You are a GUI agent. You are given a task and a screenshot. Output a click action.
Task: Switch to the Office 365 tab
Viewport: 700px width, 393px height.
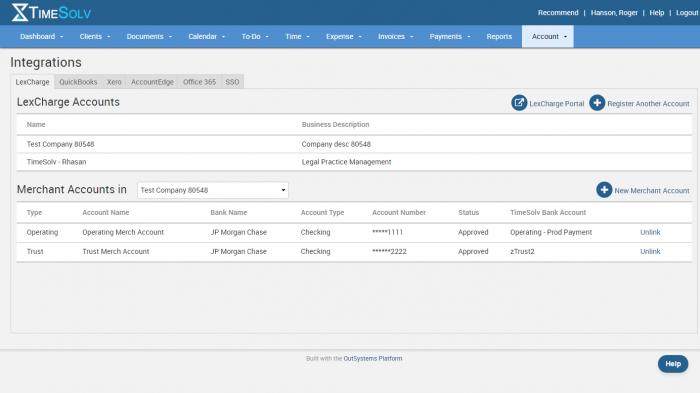[199, 82]
